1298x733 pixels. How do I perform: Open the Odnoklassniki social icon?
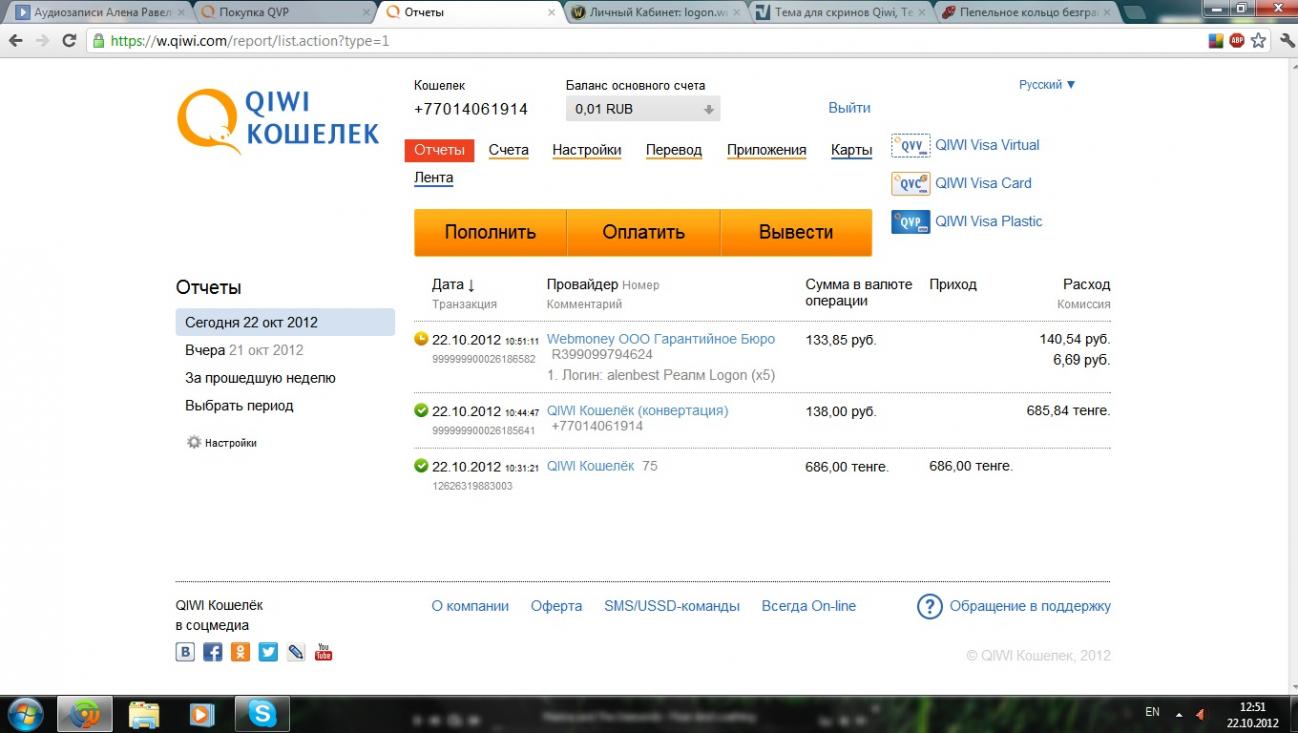240,652
